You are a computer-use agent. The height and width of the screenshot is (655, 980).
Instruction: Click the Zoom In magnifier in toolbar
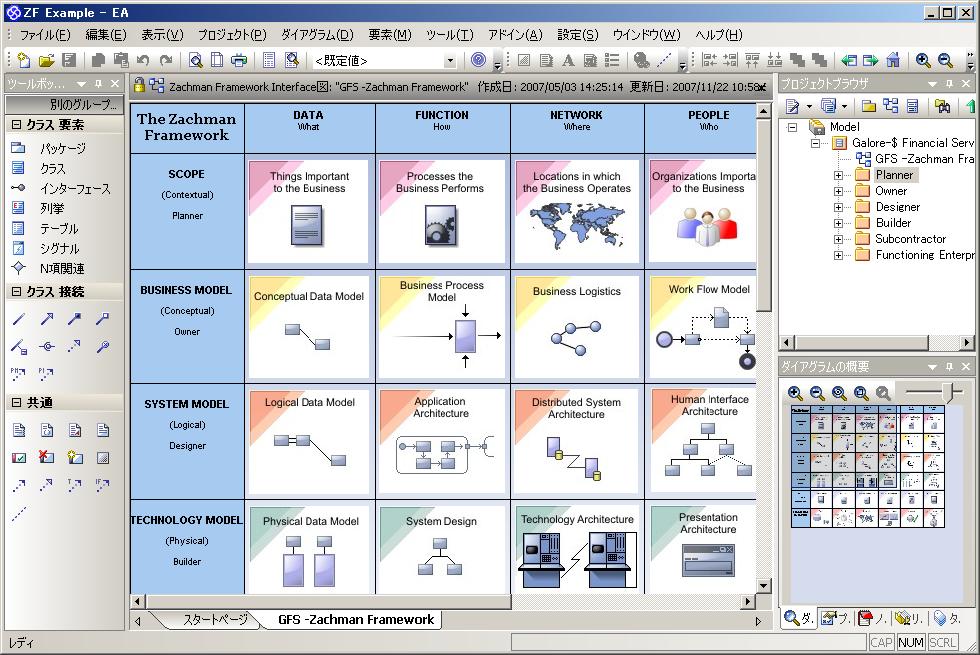[x=922, y=60]
